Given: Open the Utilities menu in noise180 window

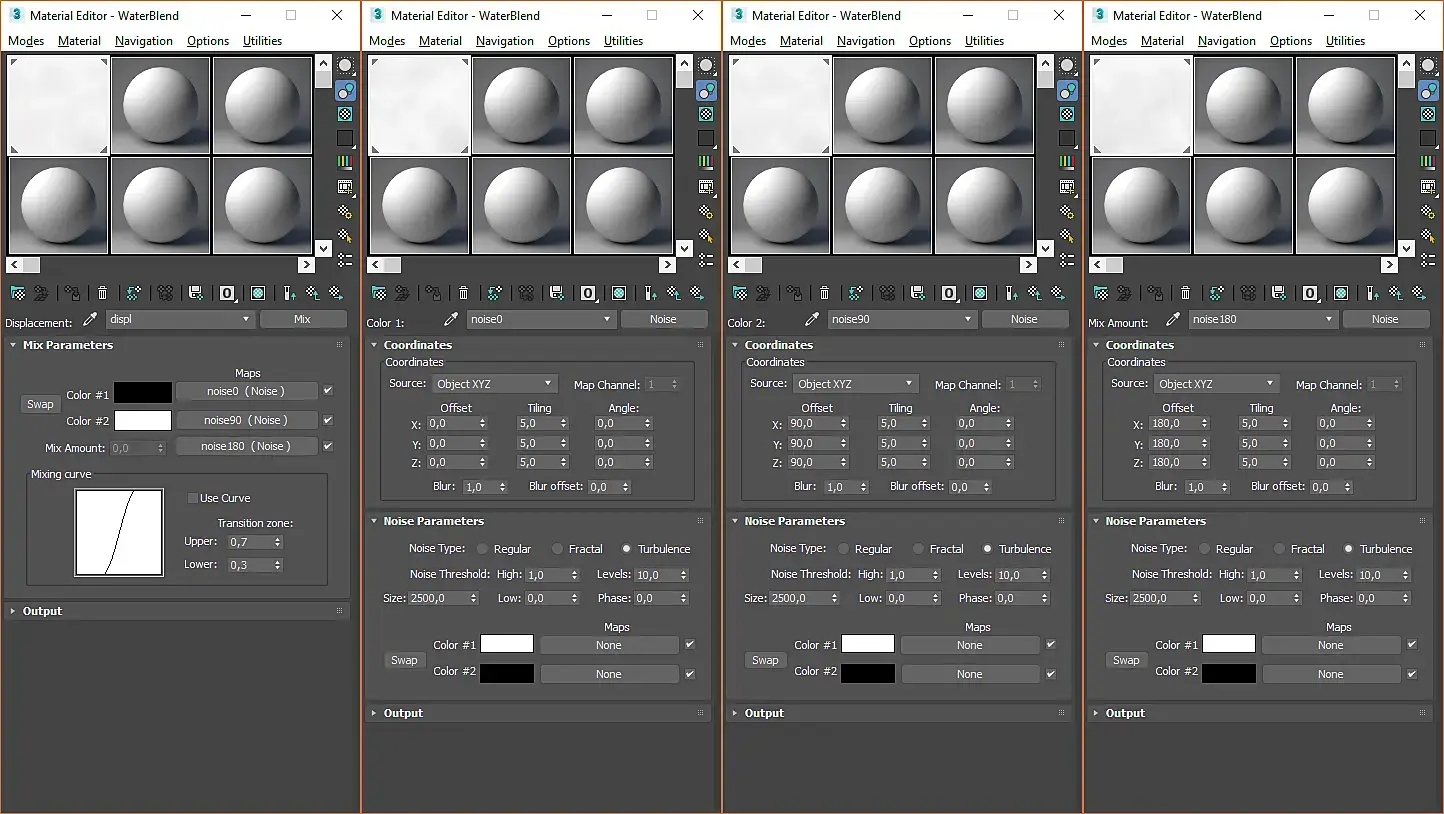Looking at the screenshot, I should (x=1345, y=41).
